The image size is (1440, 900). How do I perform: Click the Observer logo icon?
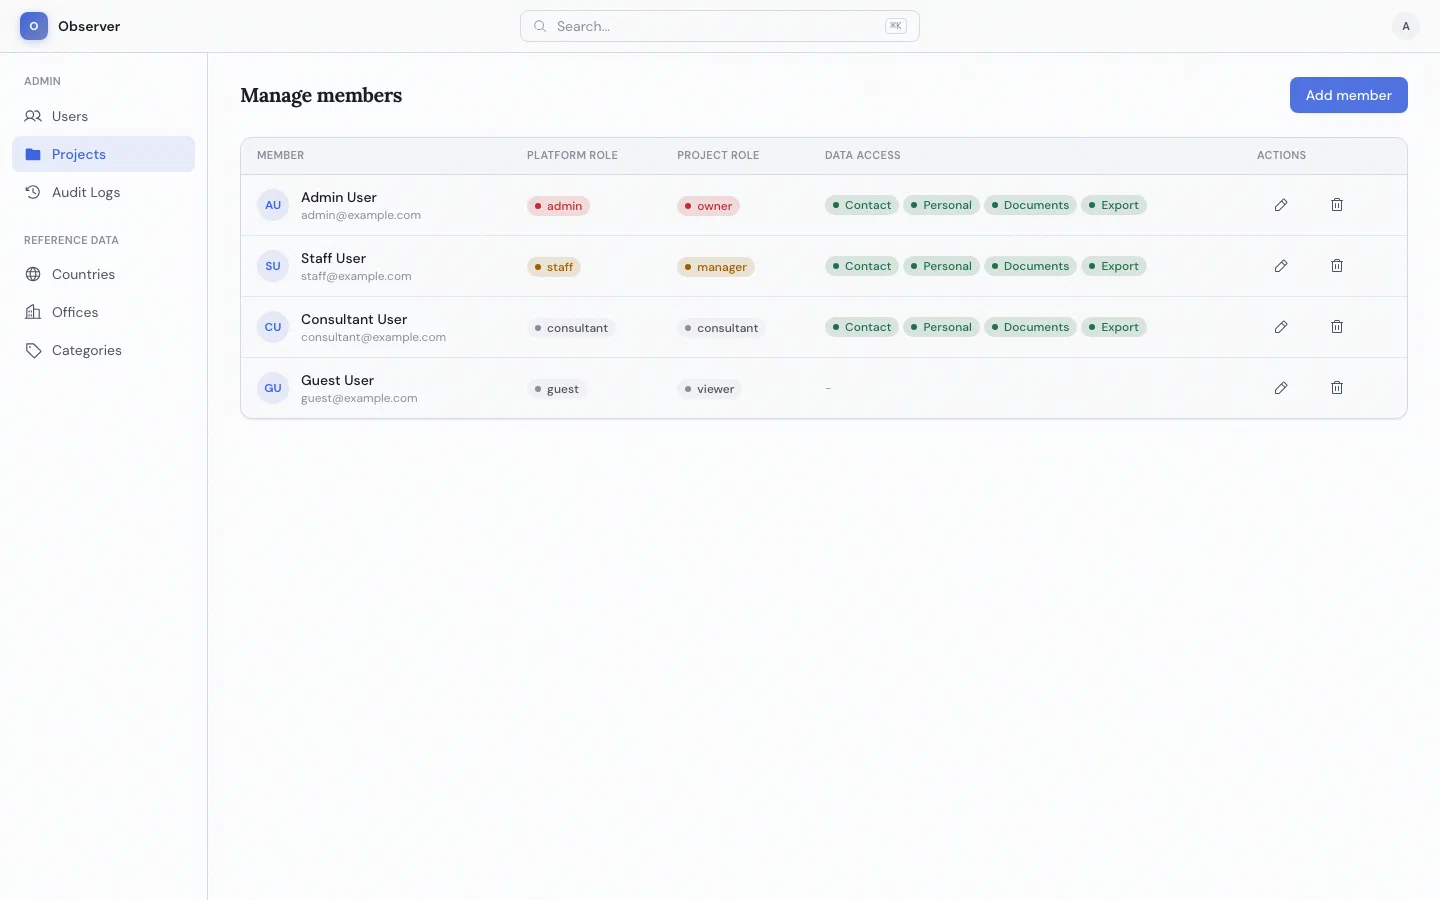(x=34, y=26)
